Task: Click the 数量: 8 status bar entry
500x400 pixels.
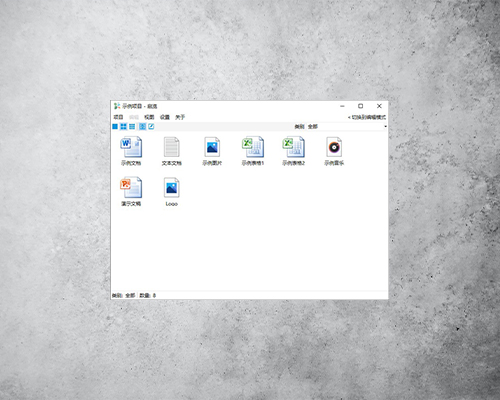Action: 147,295
